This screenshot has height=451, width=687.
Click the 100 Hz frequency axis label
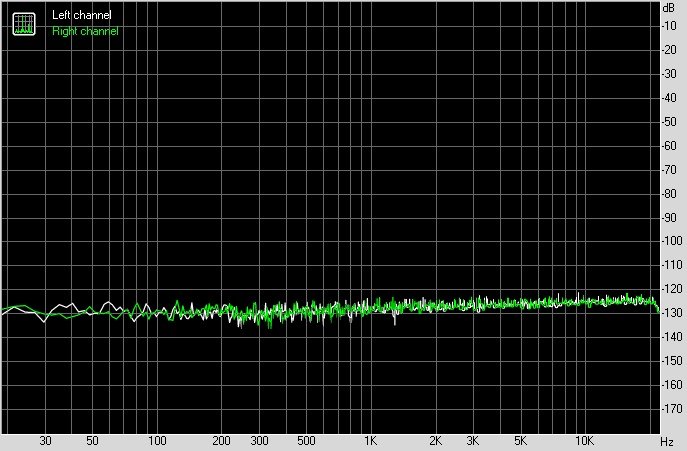[x=157, y=441]
